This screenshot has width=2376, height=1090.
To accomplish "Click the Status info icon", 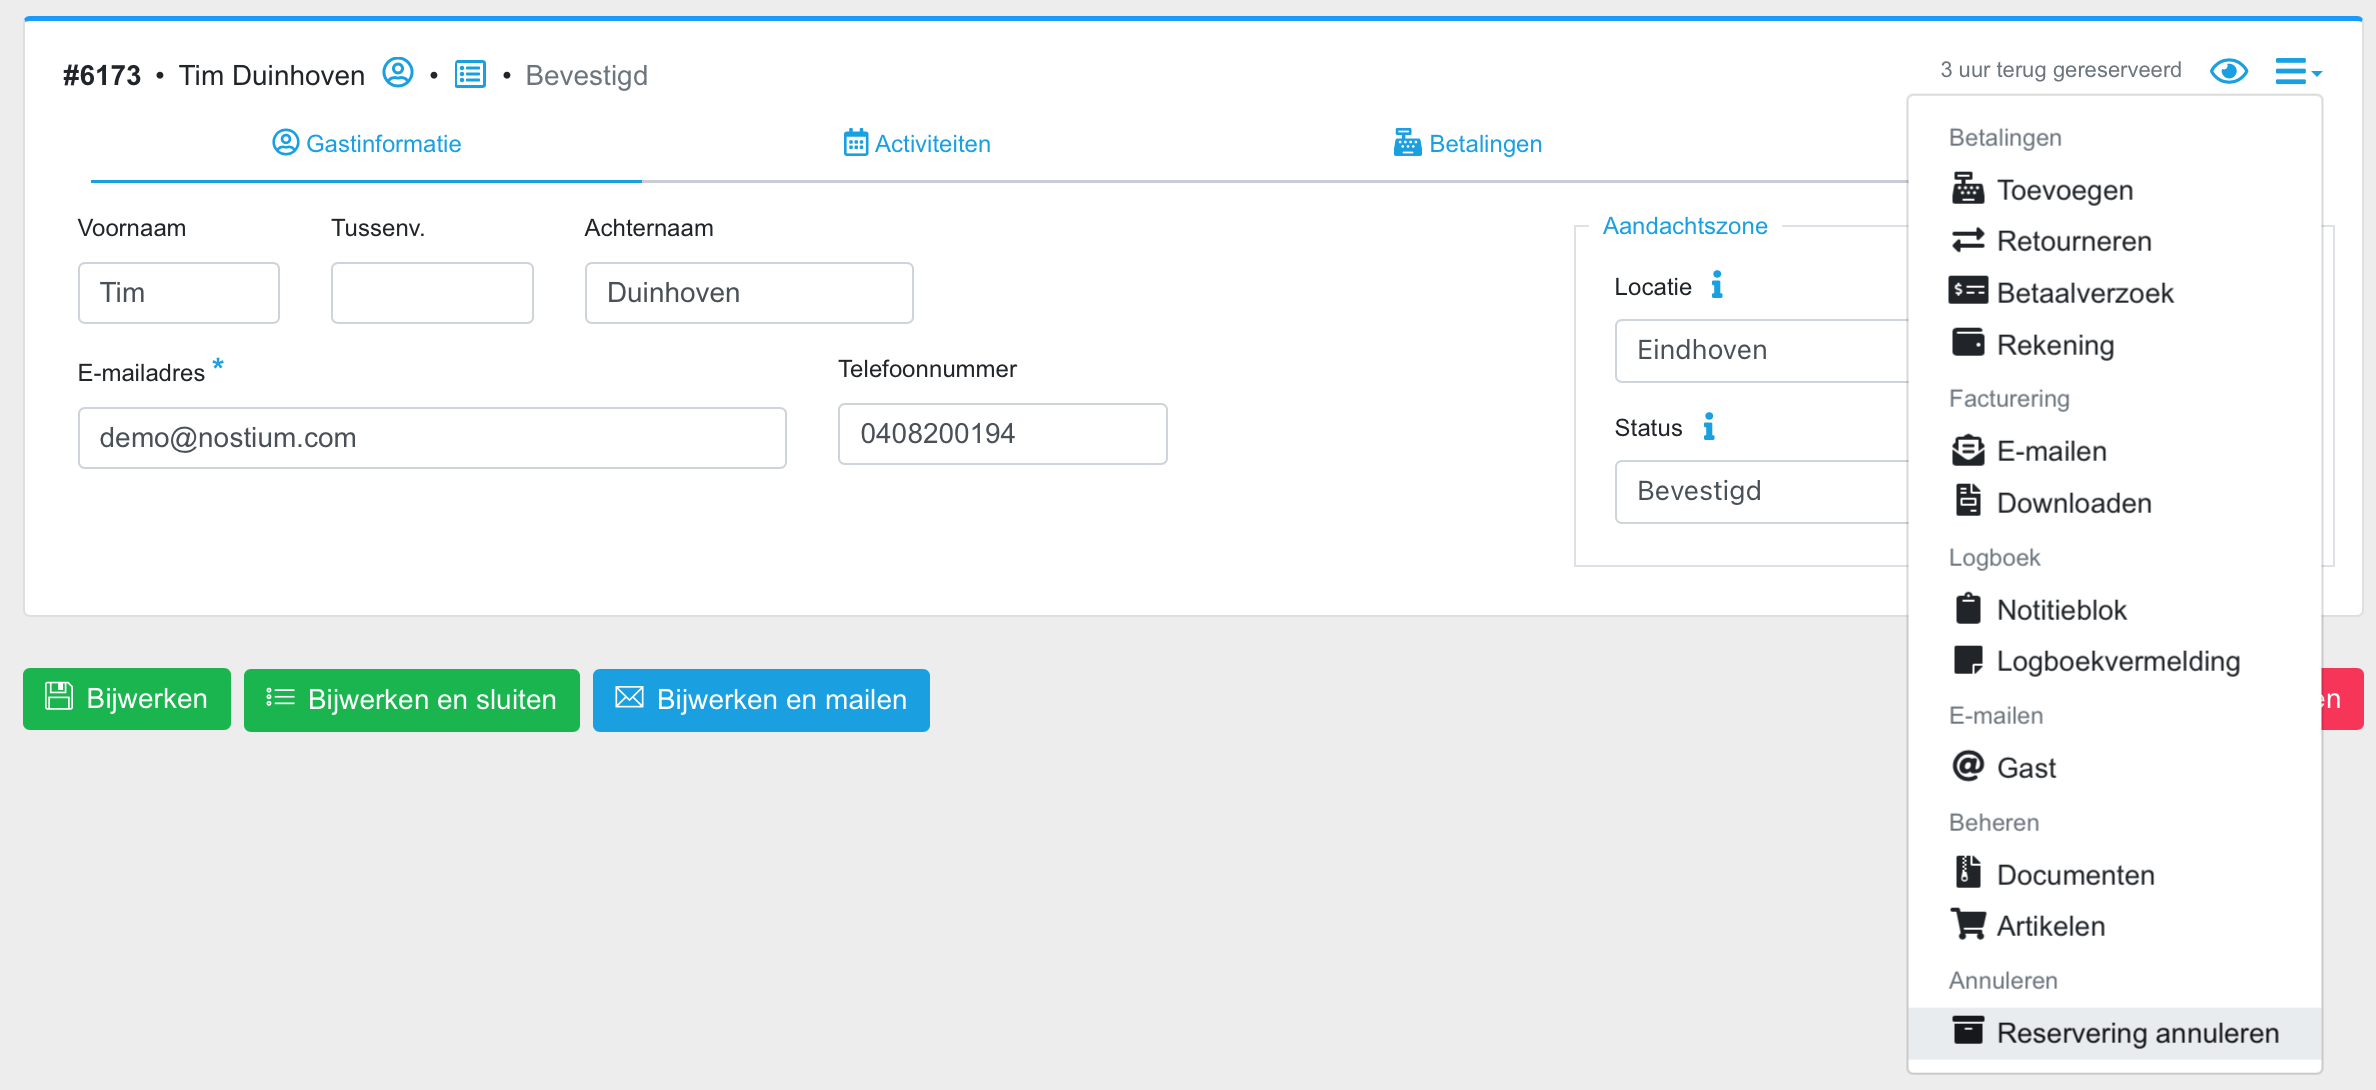I will (x=1708, y=427).
